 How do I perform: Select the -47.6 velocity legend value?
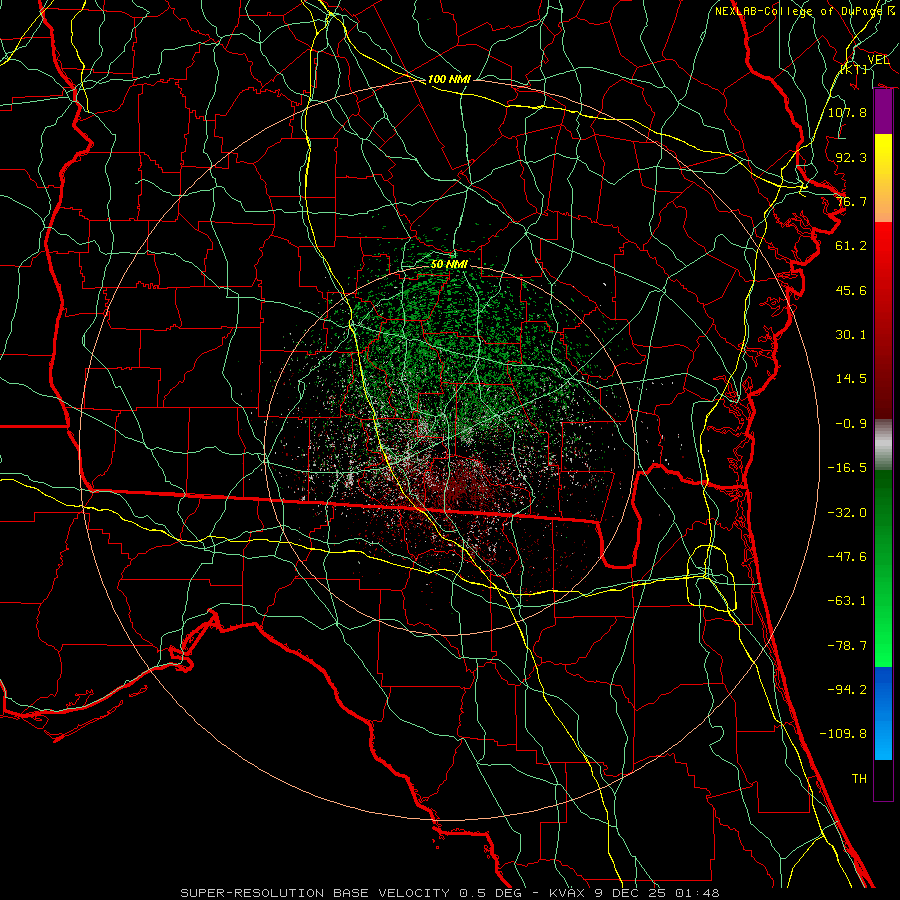click(847, 557)
